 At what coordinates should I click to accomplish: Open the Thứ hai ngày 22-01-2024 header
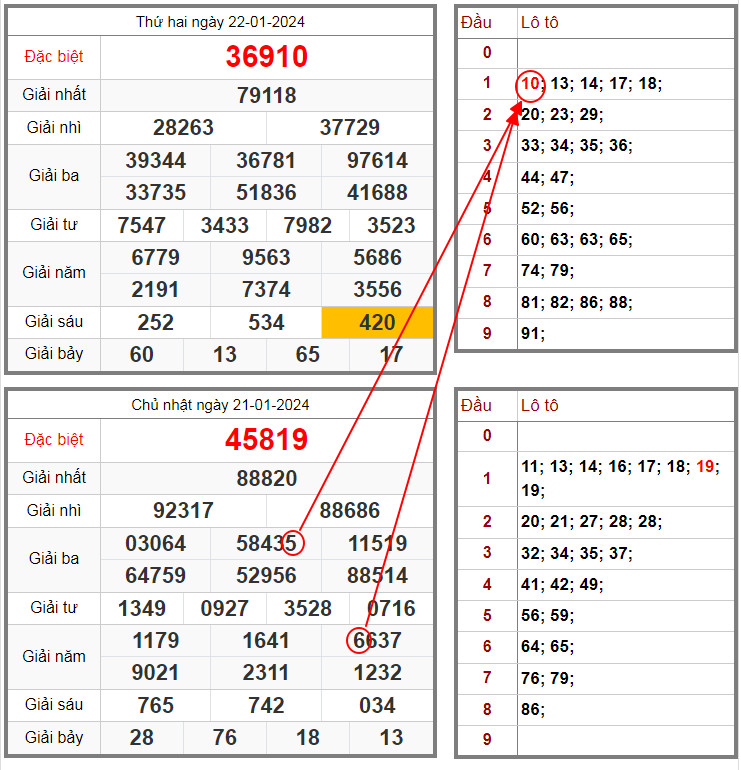pos(220,22)
